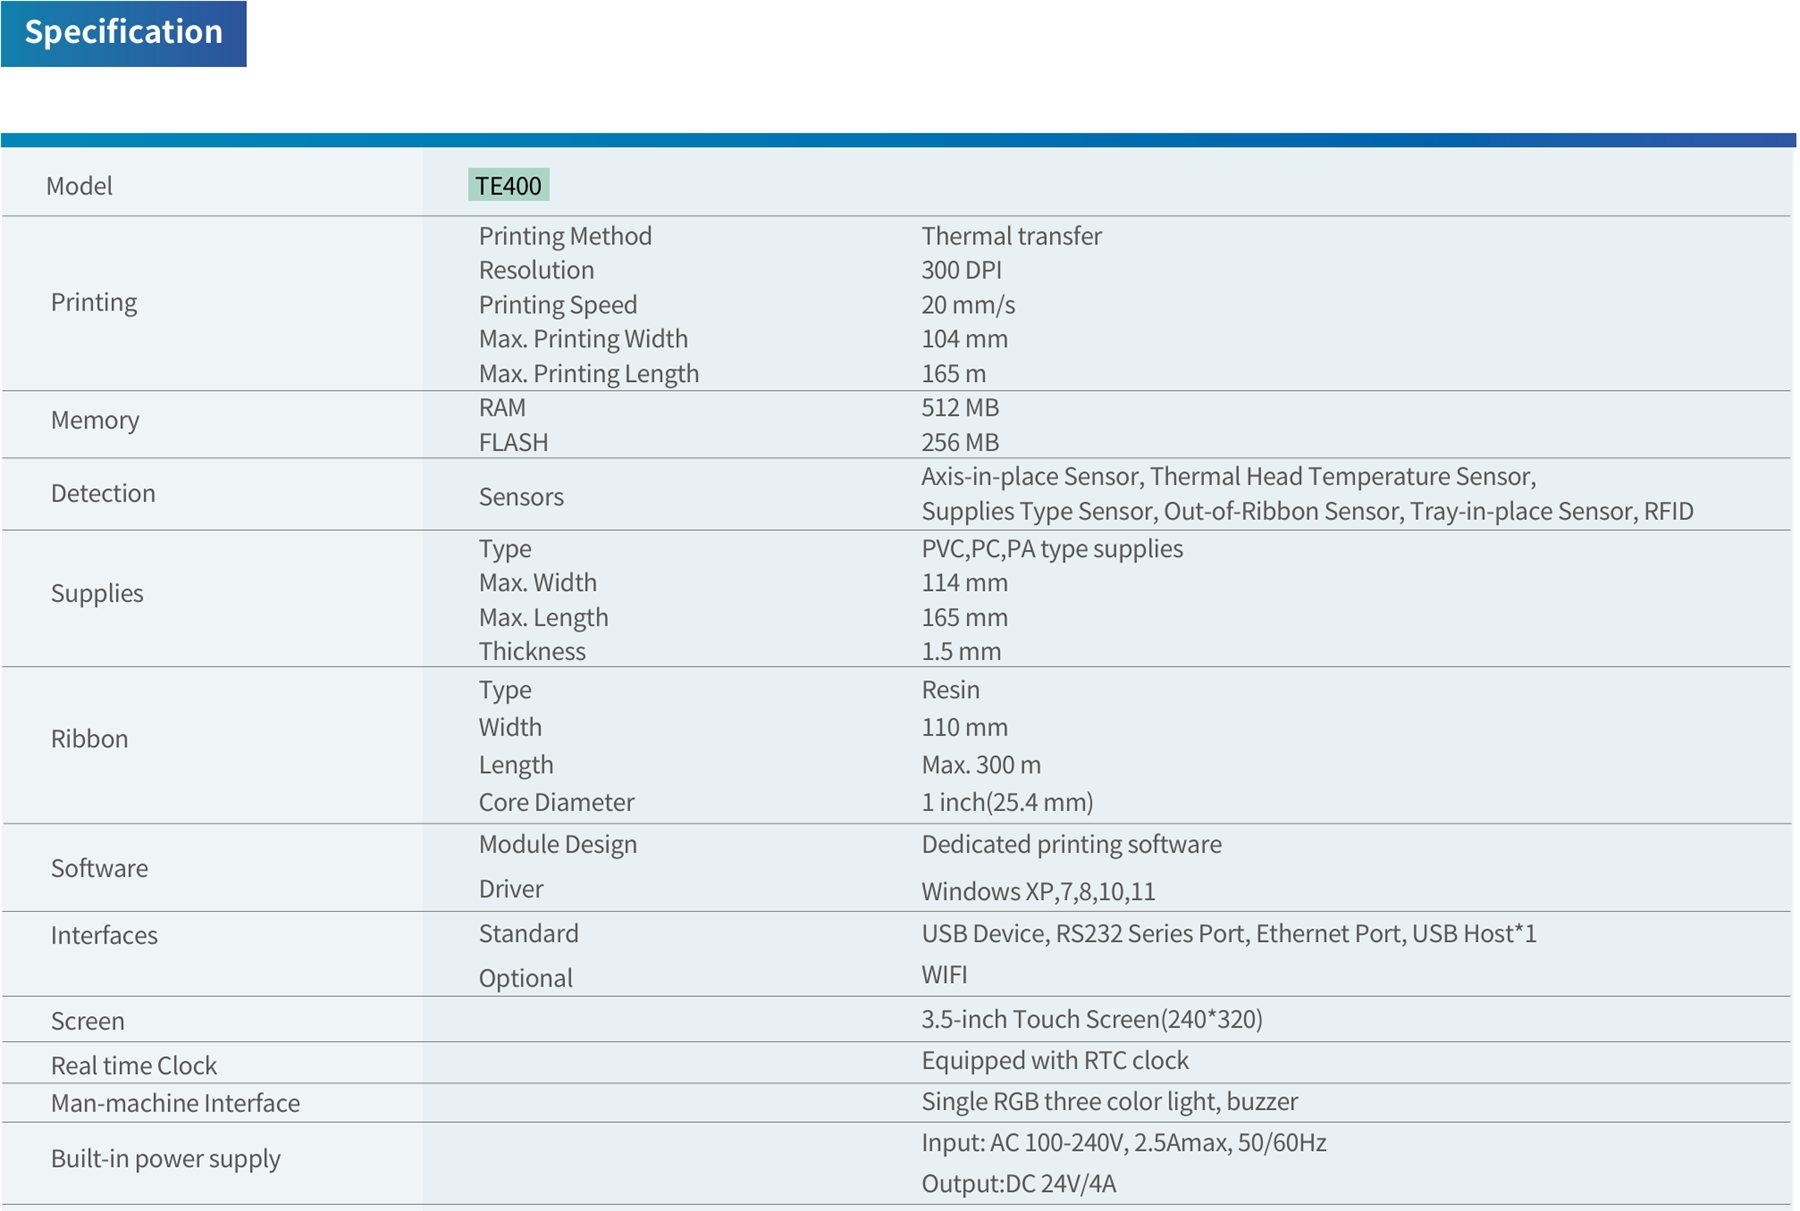The width and height of the screenshot is (1800, 1211).
Task: Click the Thickness label
Action: (x=532, y=651)
